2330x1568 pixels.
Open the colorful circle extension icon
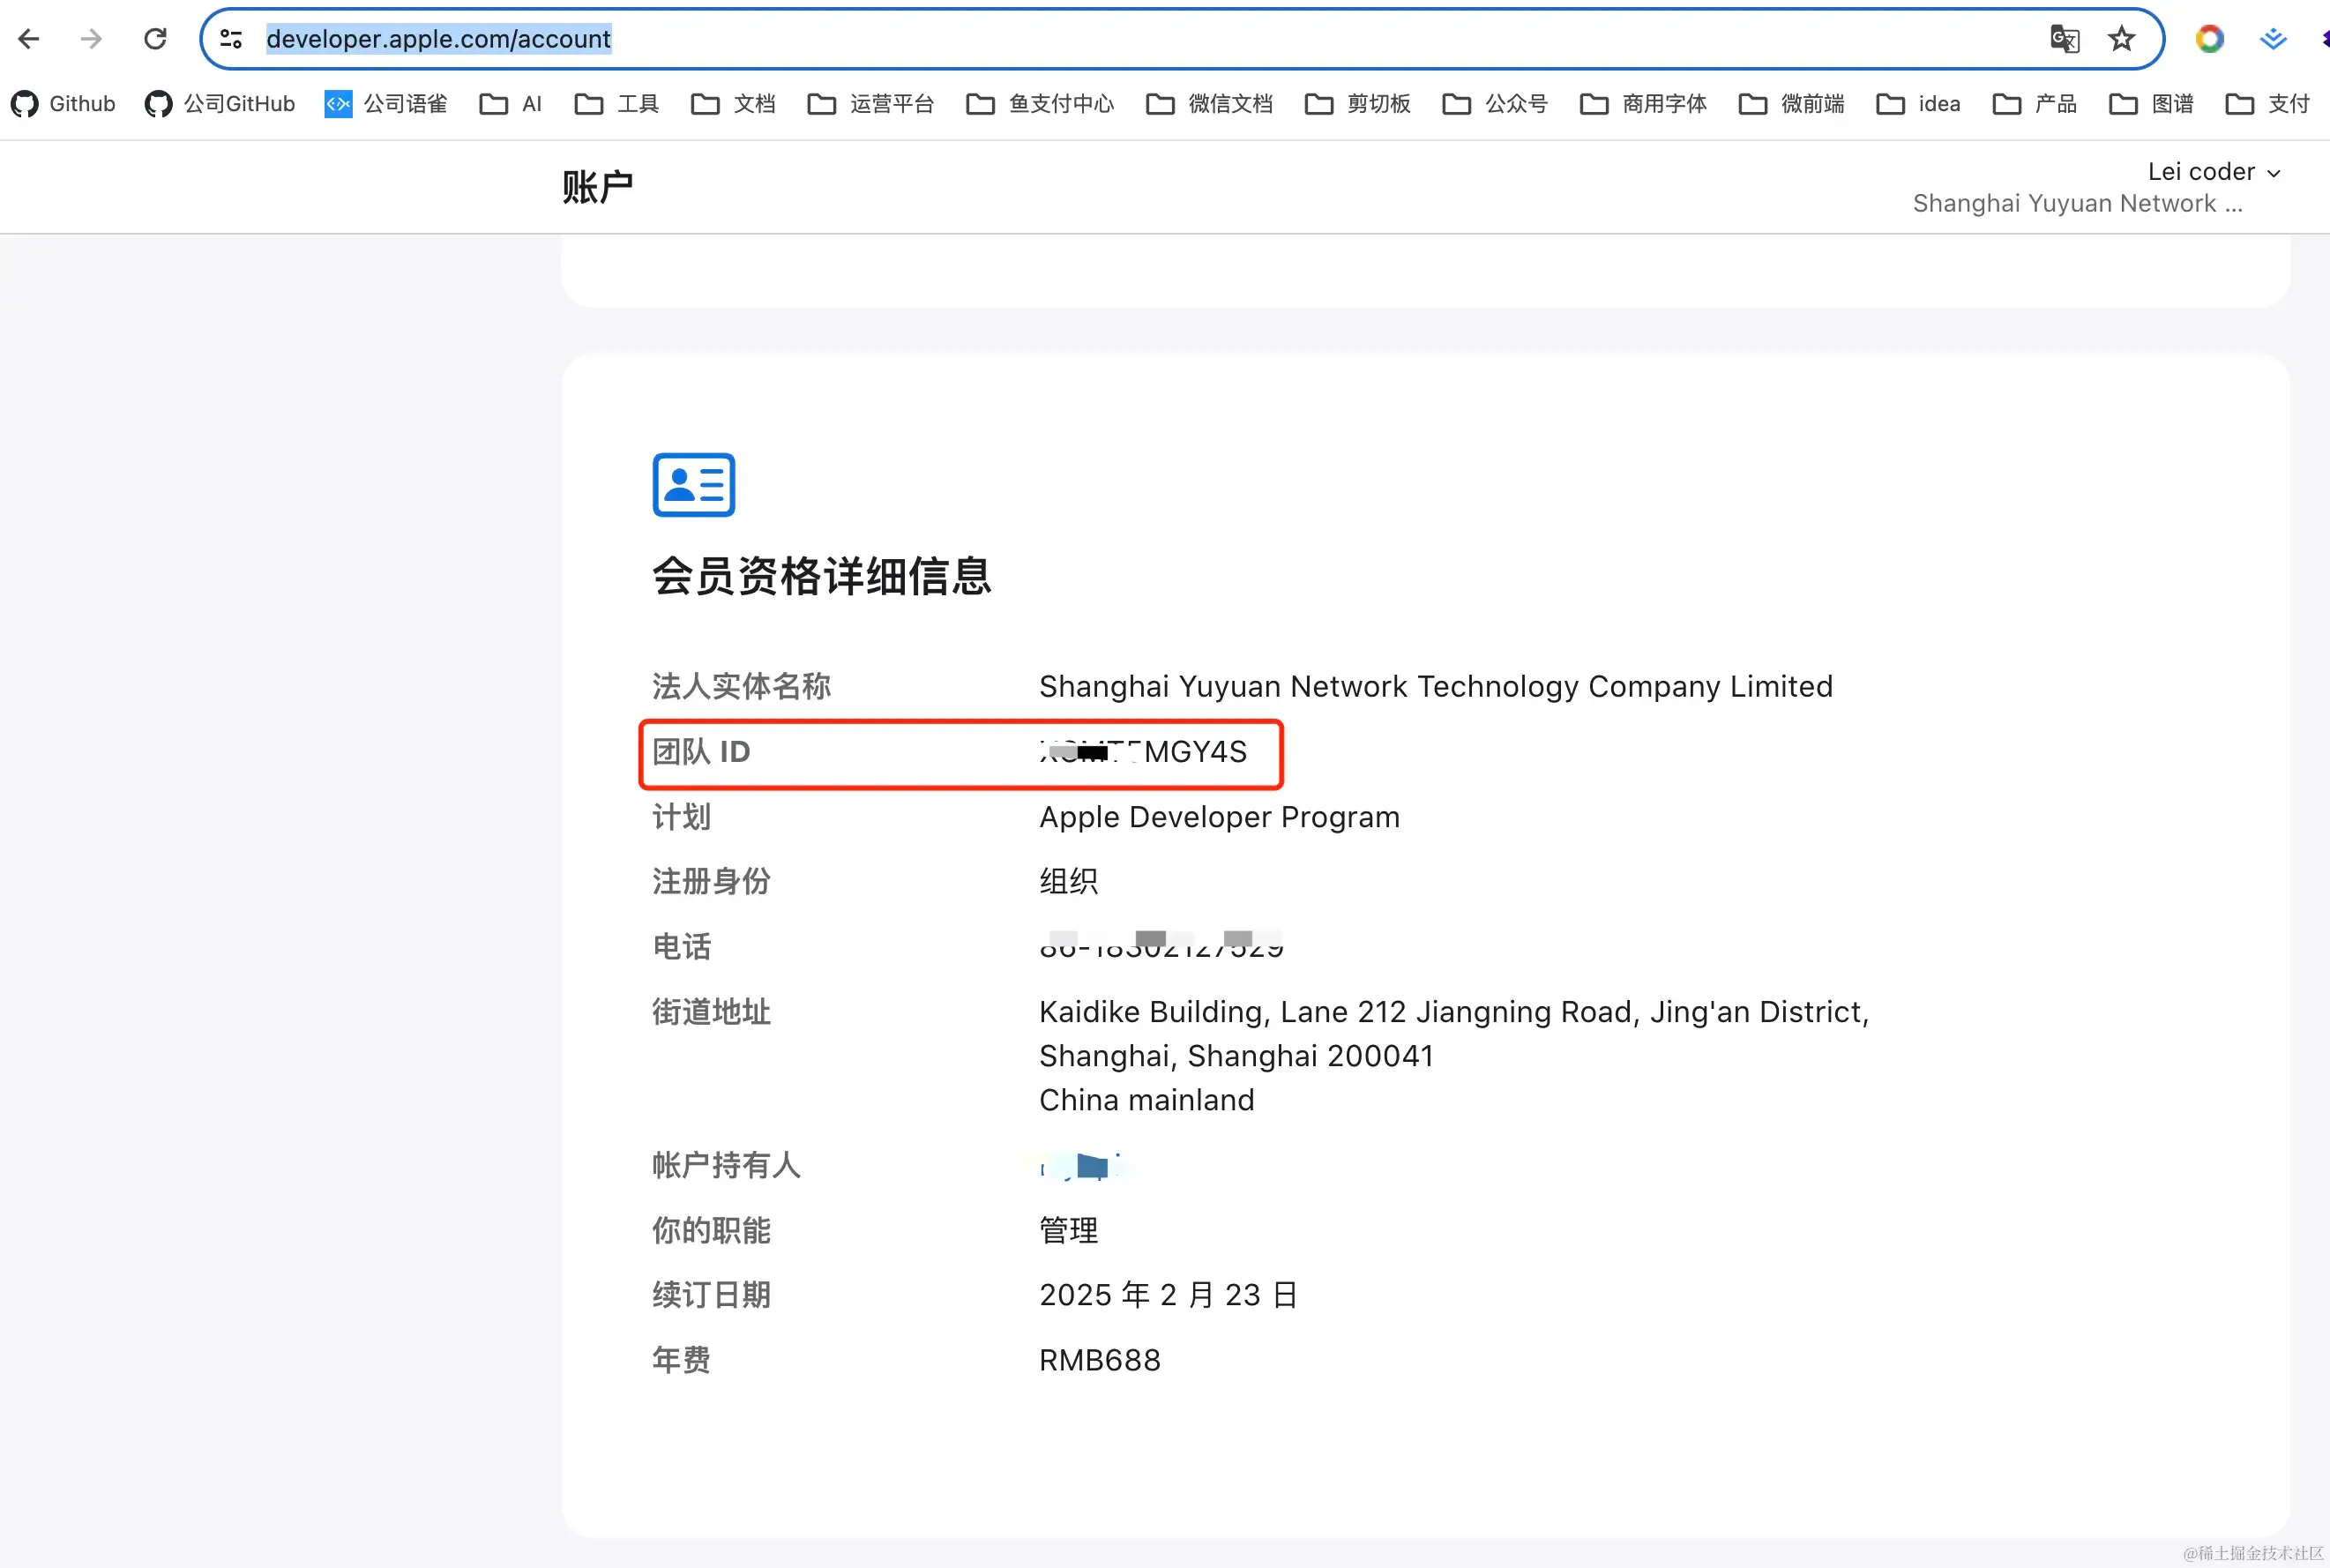[x=2209, y=39]
